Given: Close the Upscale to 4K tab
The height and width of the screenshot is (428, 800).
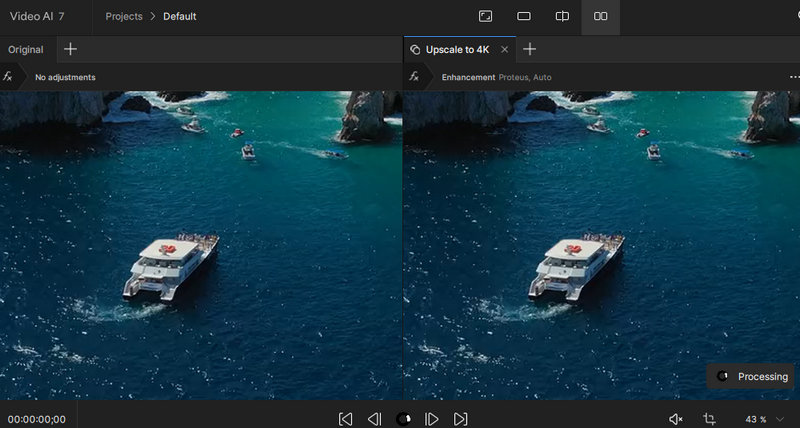Looking at the screenshot, I should click(x=505, y=49).
